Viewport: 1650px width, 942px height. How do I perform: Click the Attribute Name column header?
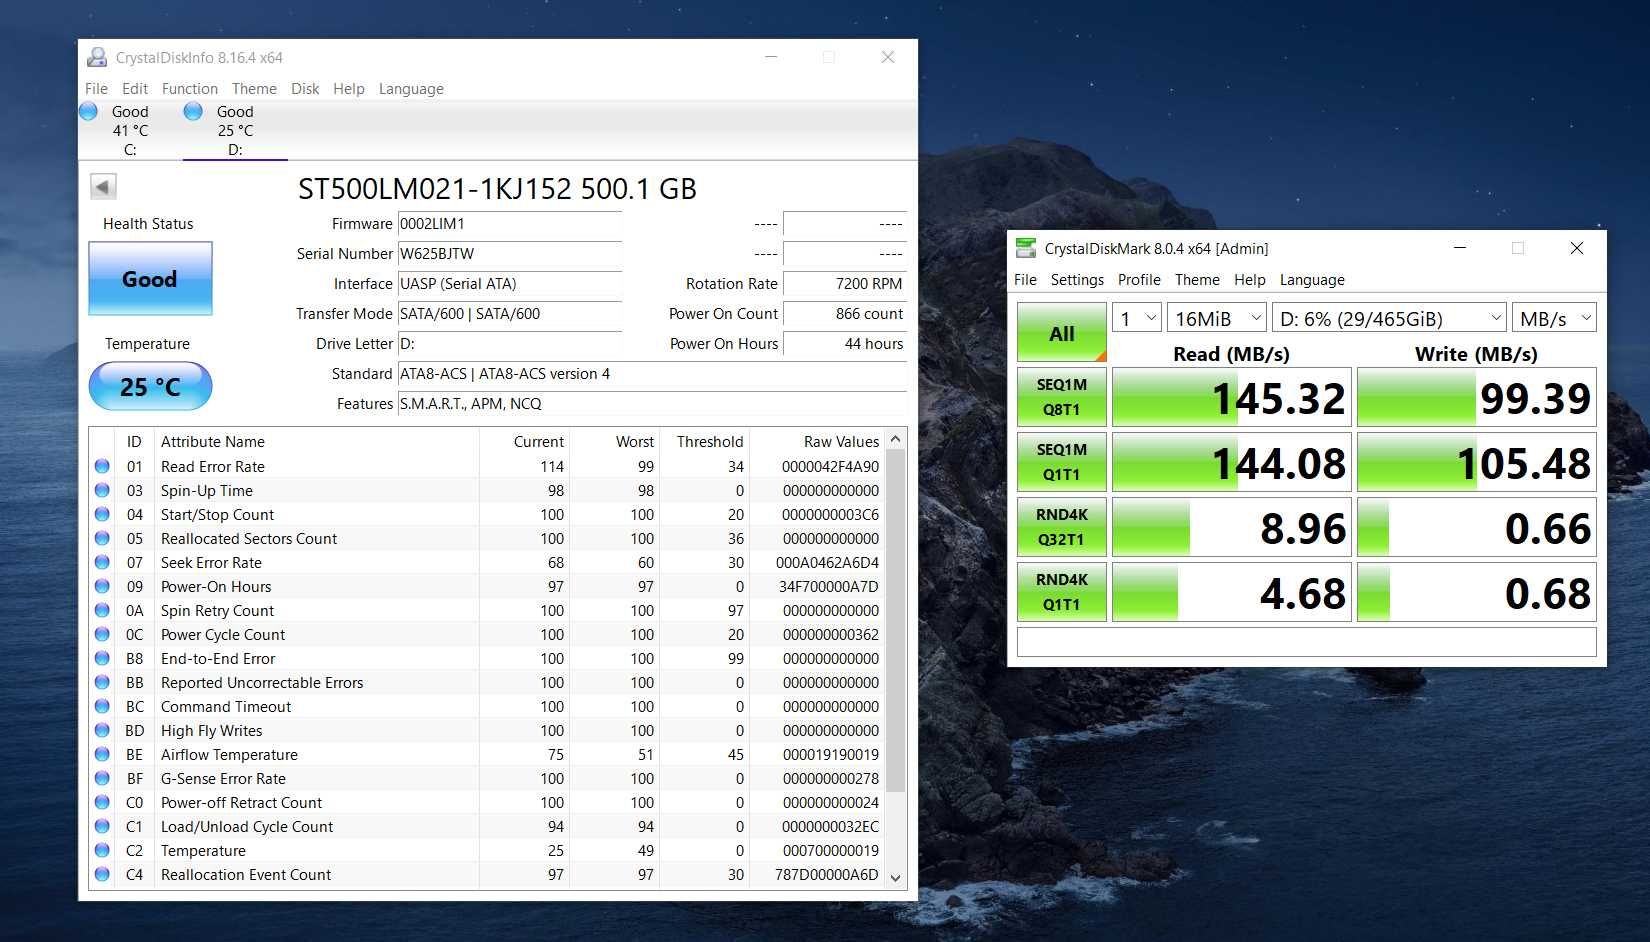pyautogui.click(x=317, y=441)
